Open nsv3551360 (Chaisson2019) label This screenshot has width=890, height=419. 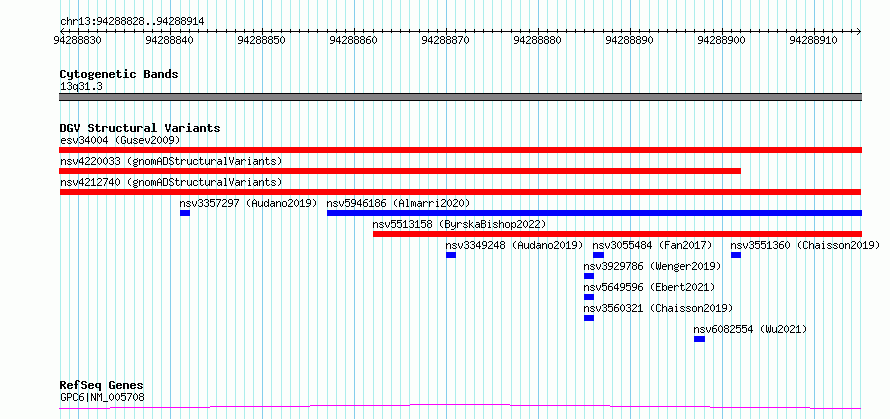pos(805,245)
